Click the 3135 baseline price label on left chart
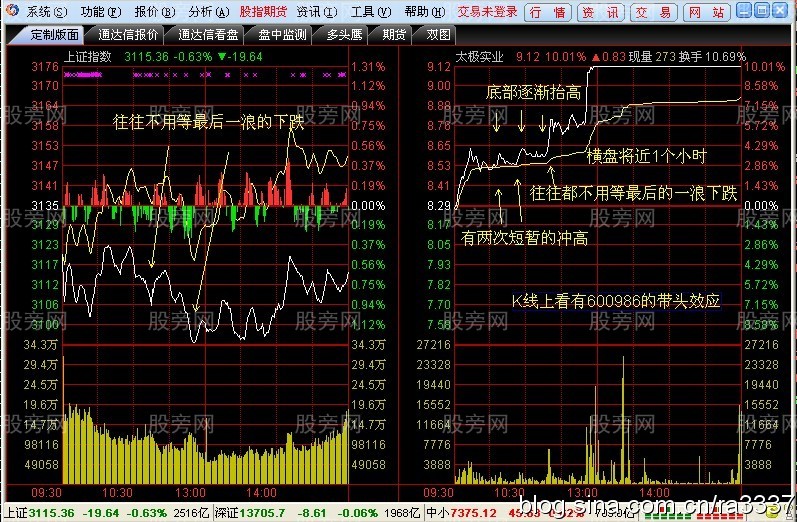The image size is (797, 522). [45, 206]
